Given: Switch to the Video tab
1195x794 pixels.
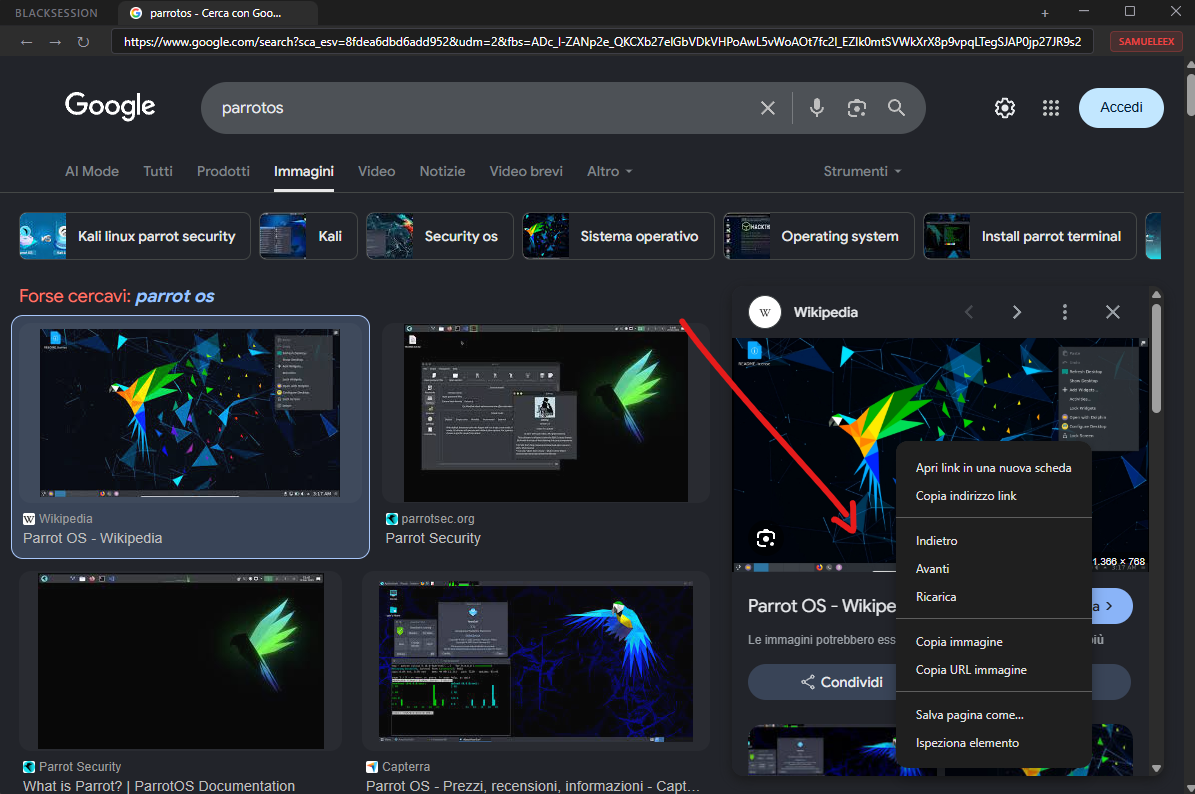Looking at the screenshot, I should tap(376, 171).
